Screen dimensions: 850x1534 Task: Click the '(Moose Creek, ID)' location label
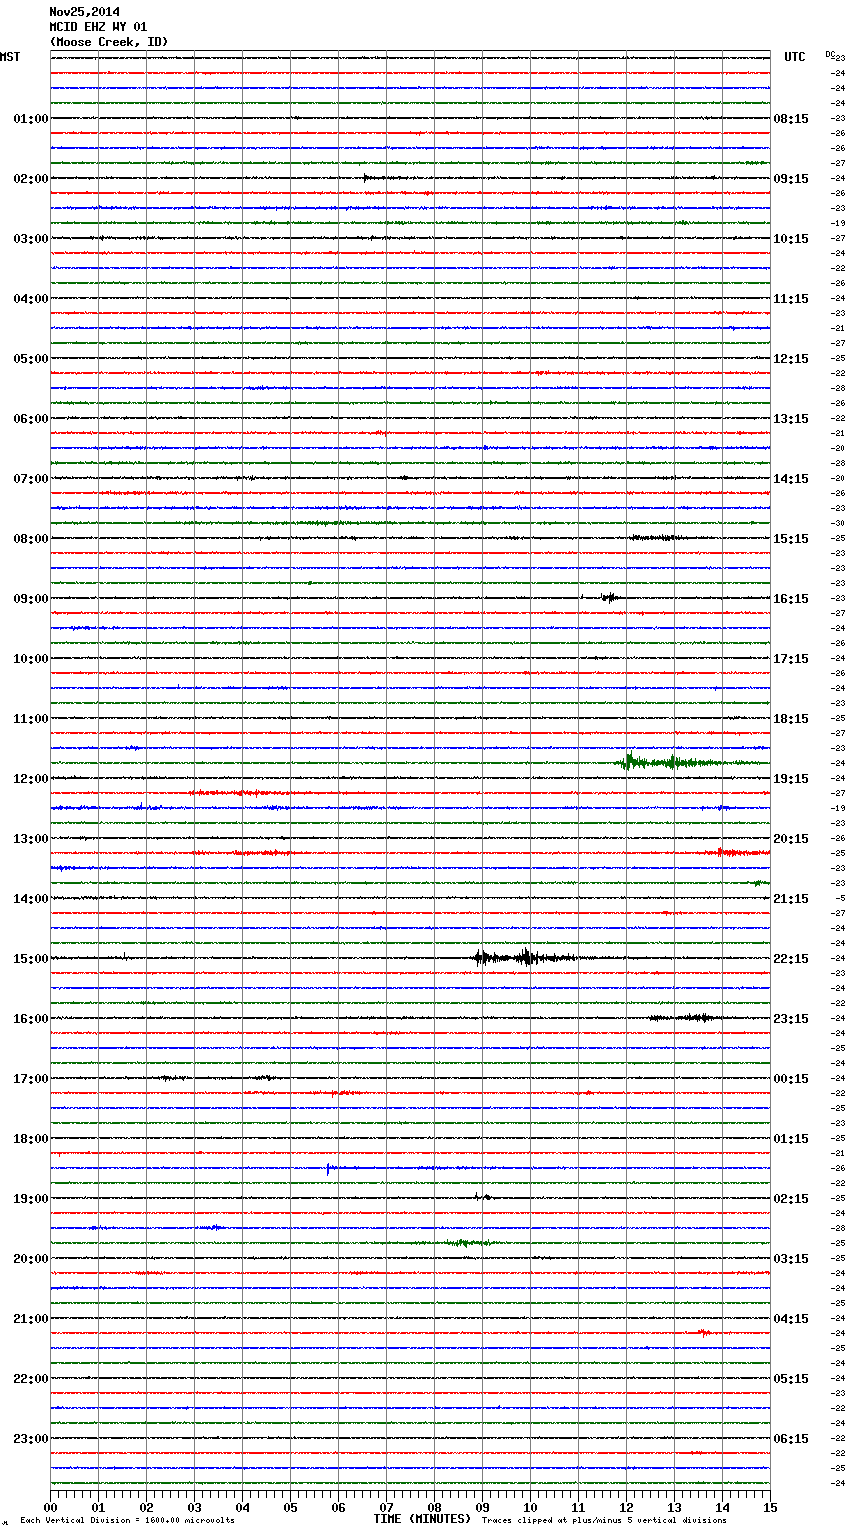pyautogui.click(x=109, y=42)
